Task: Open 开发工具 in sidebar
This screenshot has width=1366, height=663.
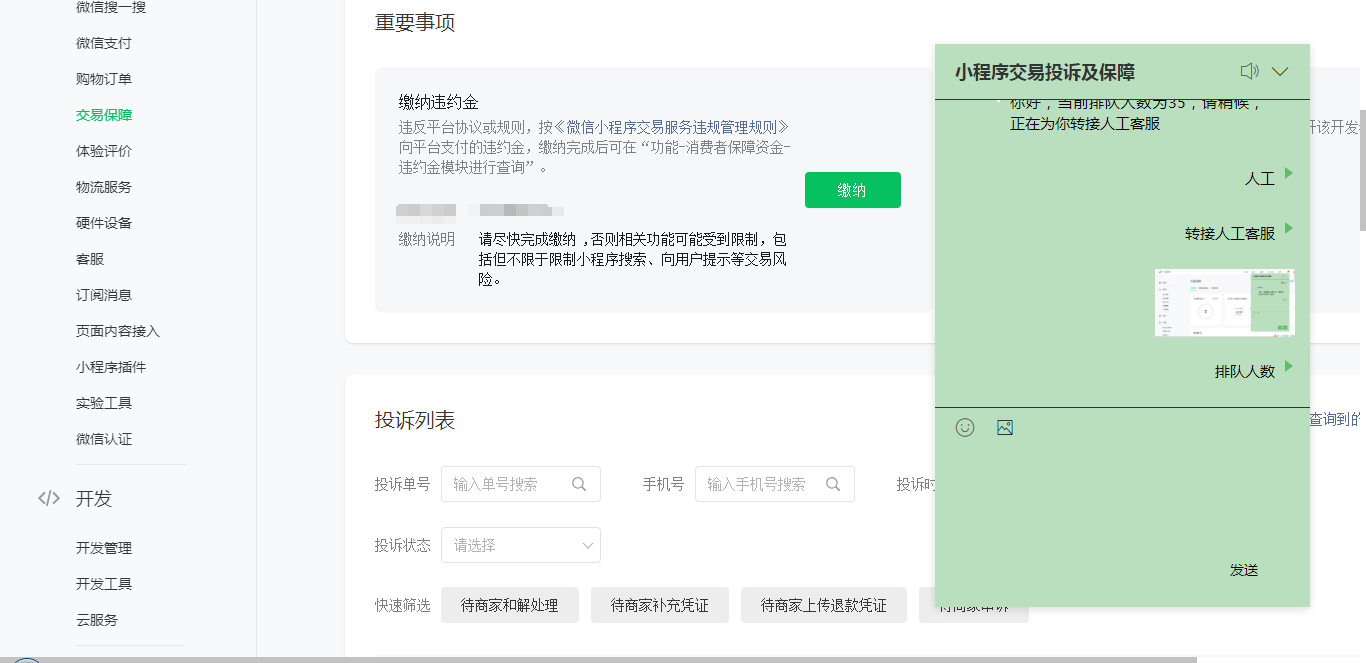Action: [x=104, y=584]
